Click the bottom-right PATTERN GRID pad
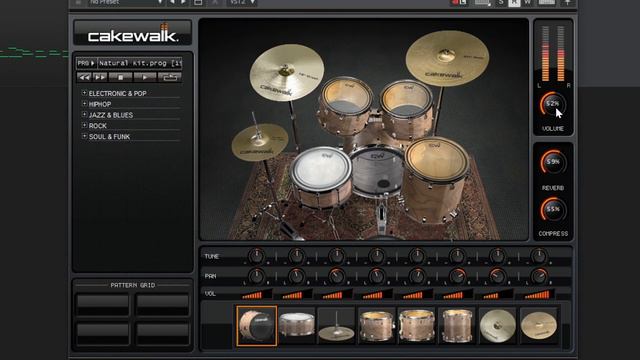640x360 pixels. click(x=162, y=334)
